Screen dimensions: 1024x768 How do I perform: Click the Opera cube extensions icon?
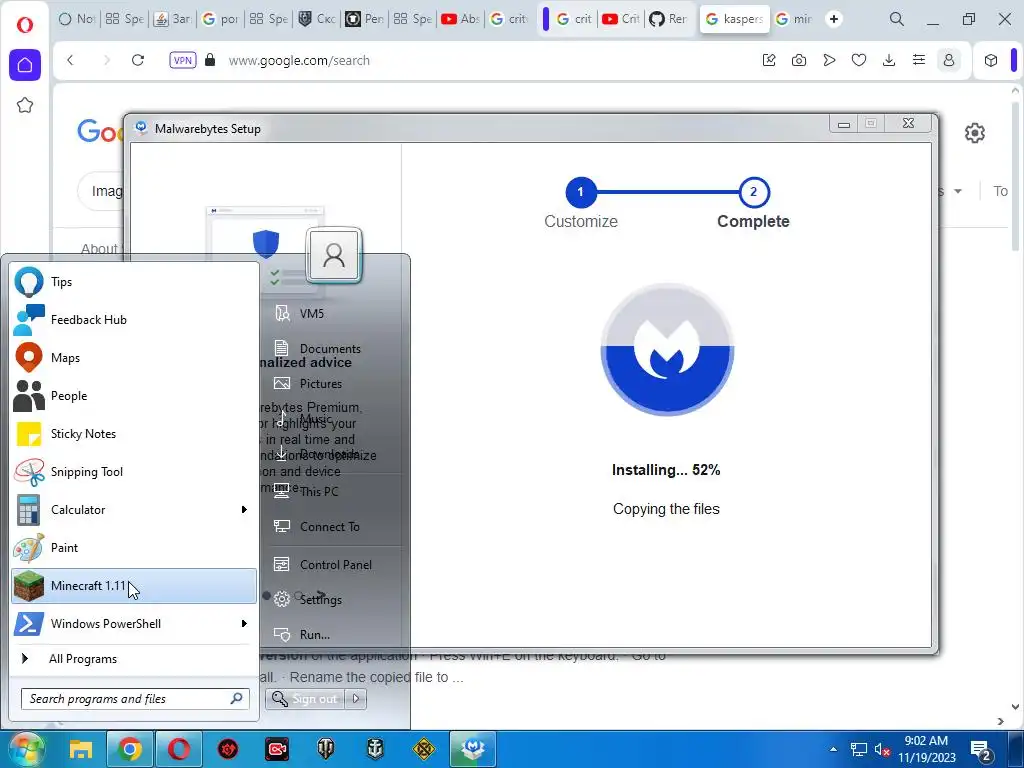(991, 60)
